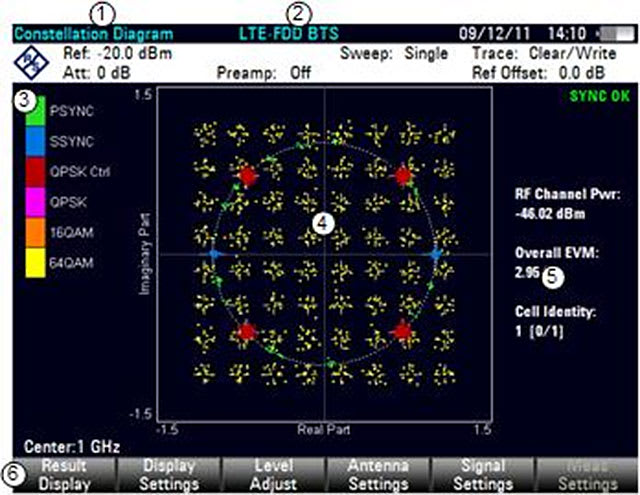Click the Real Part axis label
The width and height of the screenshot is (640, 495).
pyautogui.click(x=324, y=429)
